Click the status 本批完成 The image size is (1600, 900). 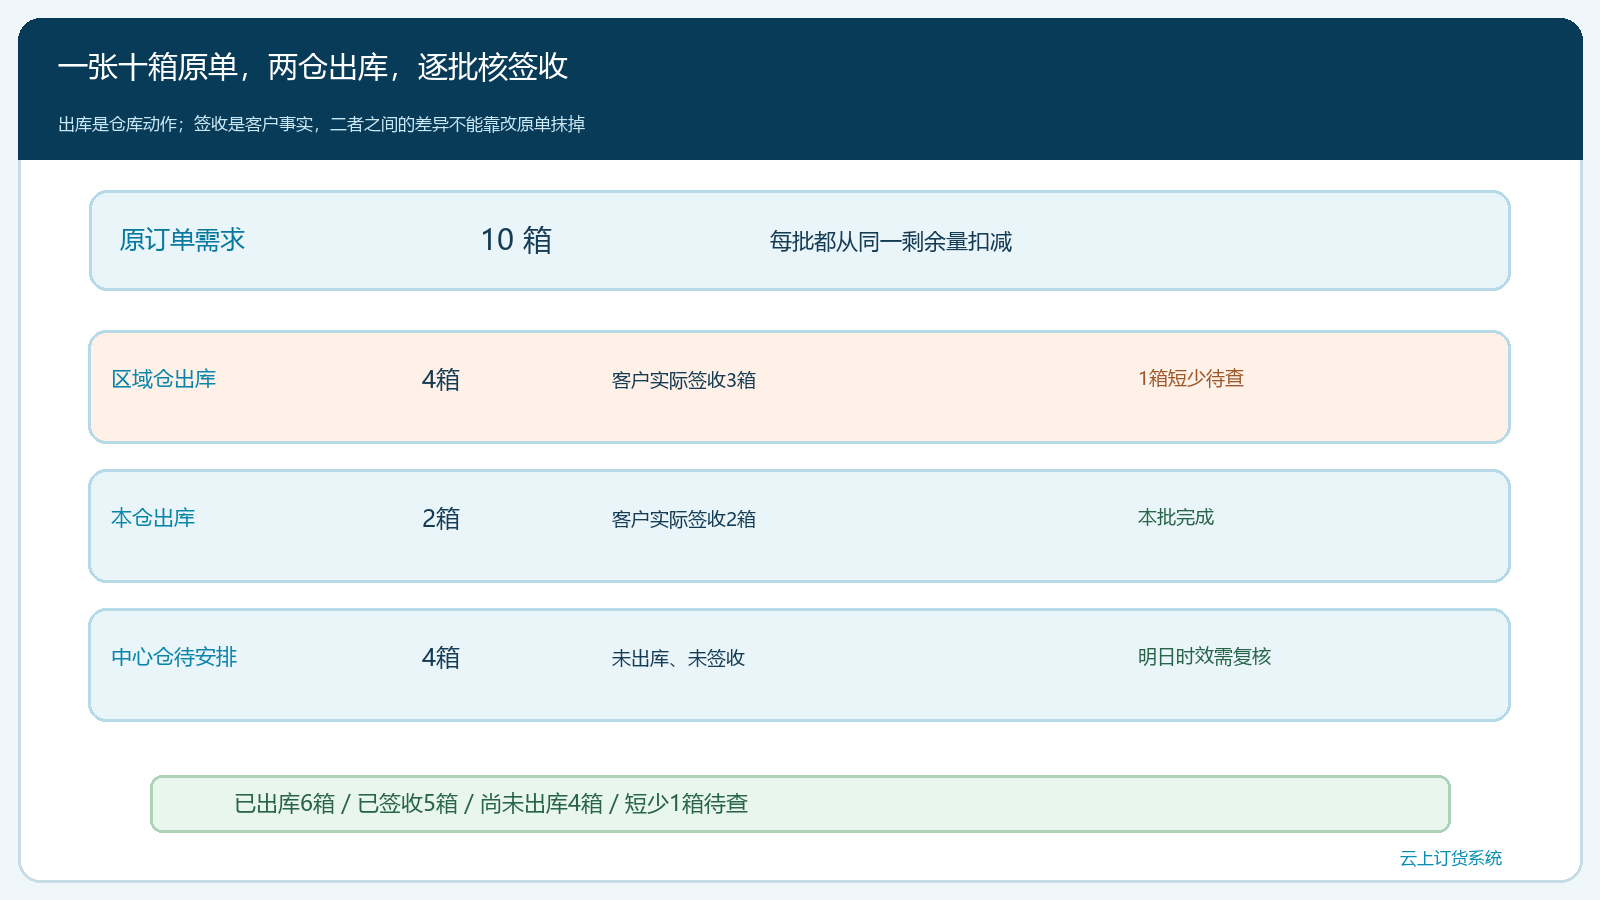click(1176, 517)
